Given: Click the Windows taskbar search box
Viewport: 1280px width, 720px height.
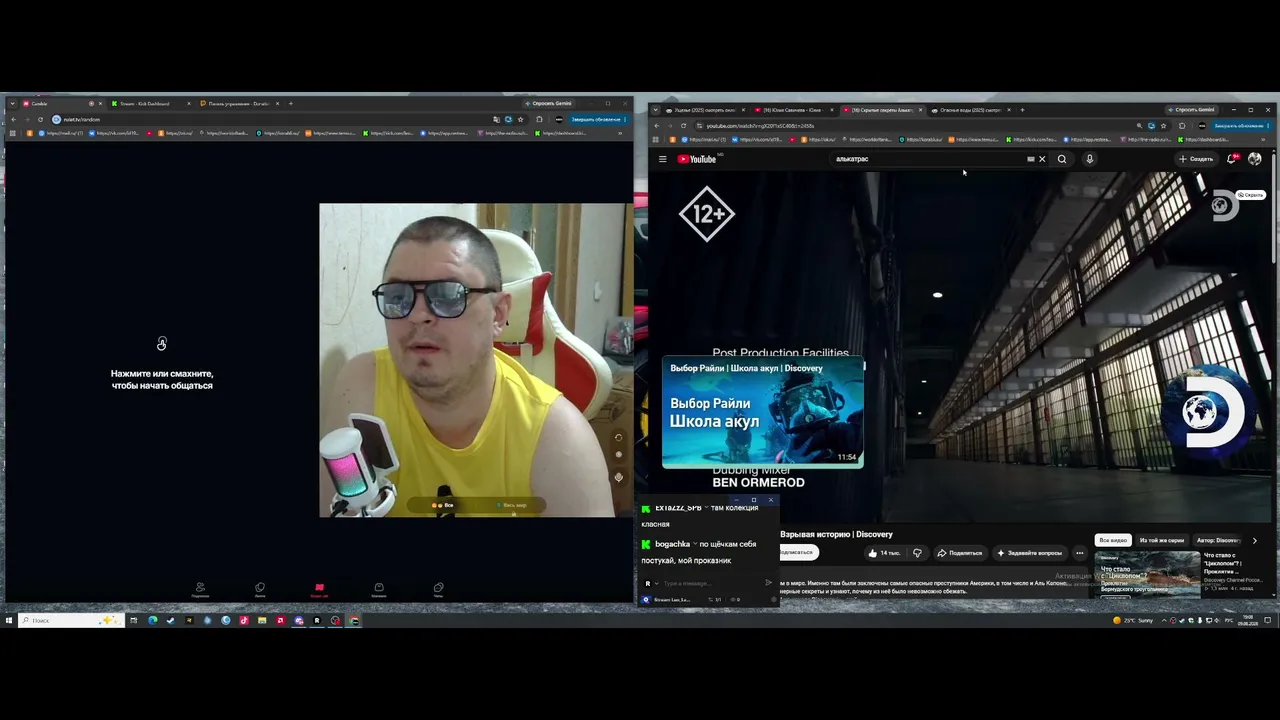Looking at the screenshot, I should [x=70, y=620].
